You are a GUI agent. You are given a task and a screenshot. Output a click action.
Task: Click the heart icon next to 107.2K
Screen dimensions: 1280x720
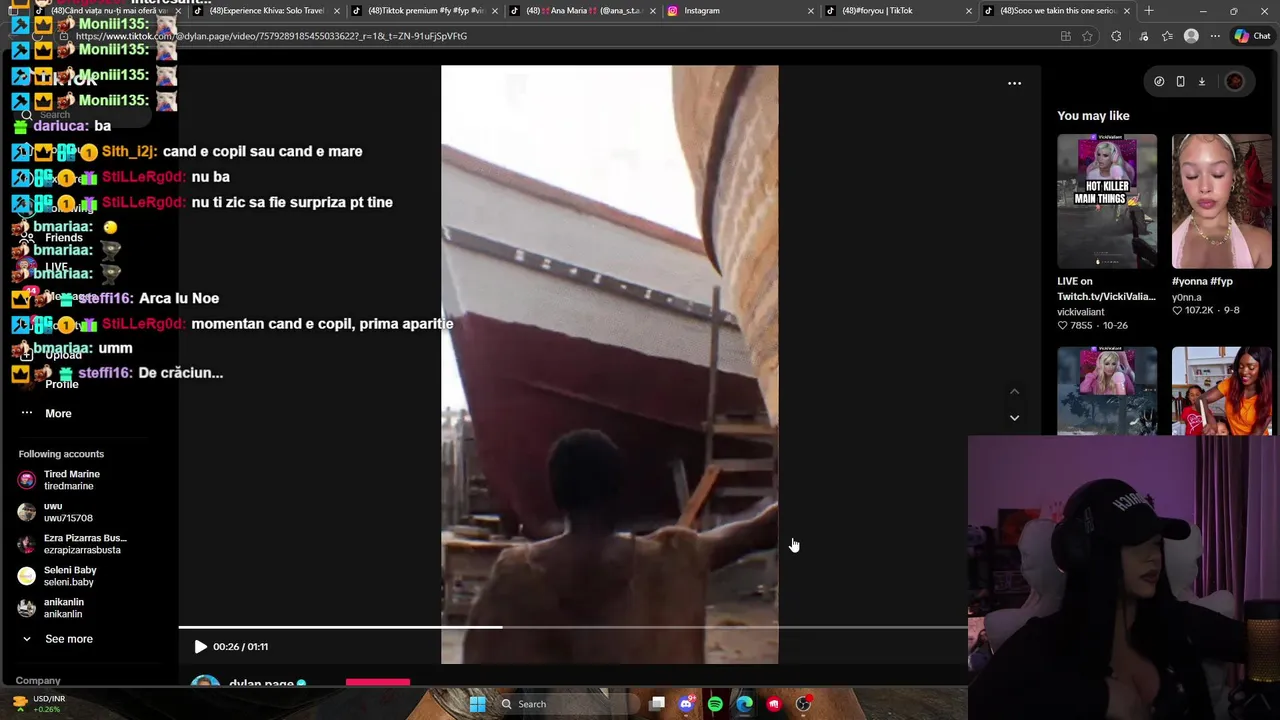click(1177, 311)
